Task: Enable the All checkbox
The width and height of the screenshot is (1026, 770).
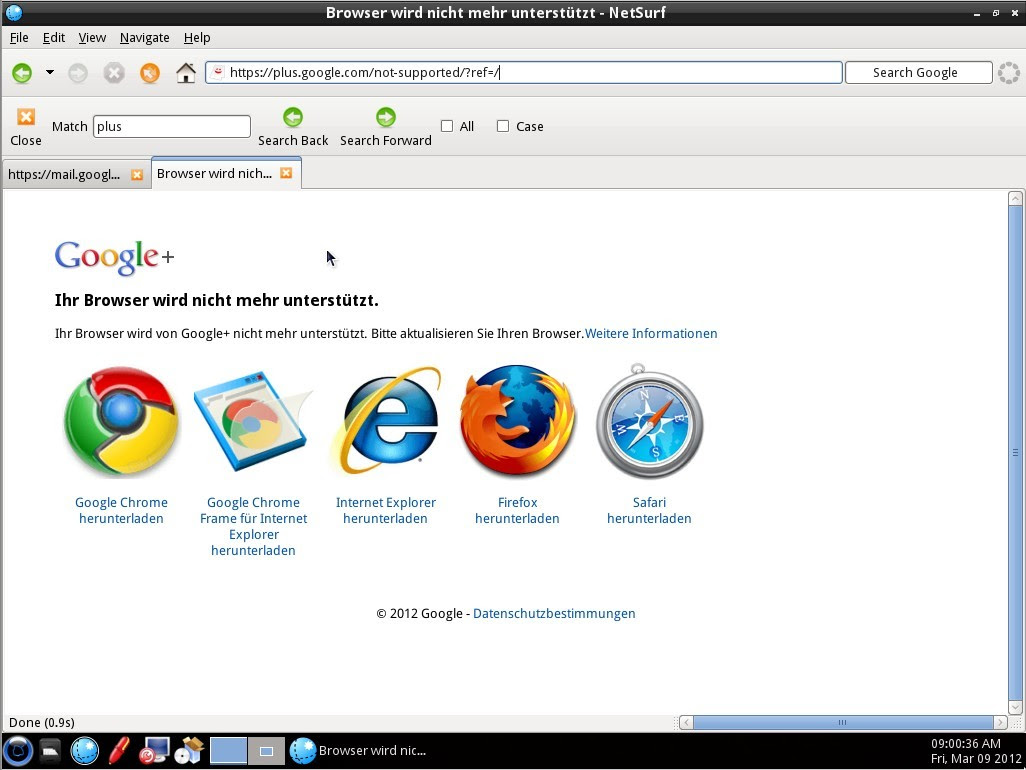Action: coord(447,126)
